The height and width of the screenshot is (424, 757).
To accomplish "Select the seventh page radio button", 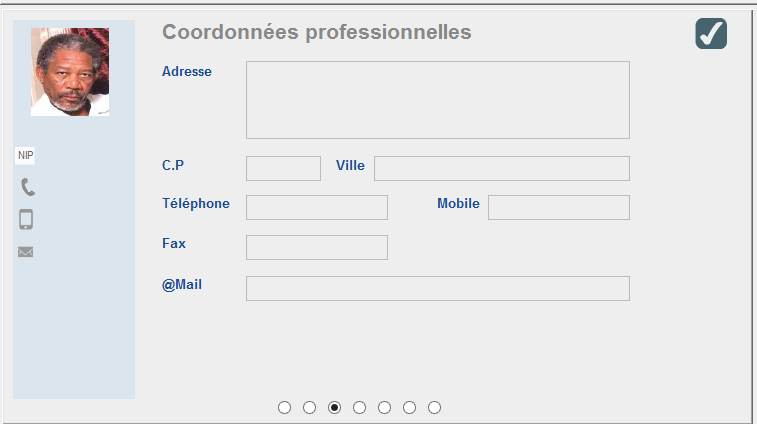I will 435,408.
